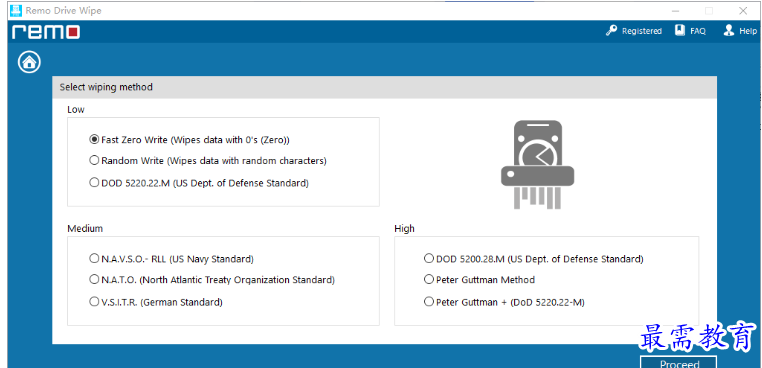
Task: Choose DOD 5220.22.M low-level option
Action: (199, 183)
